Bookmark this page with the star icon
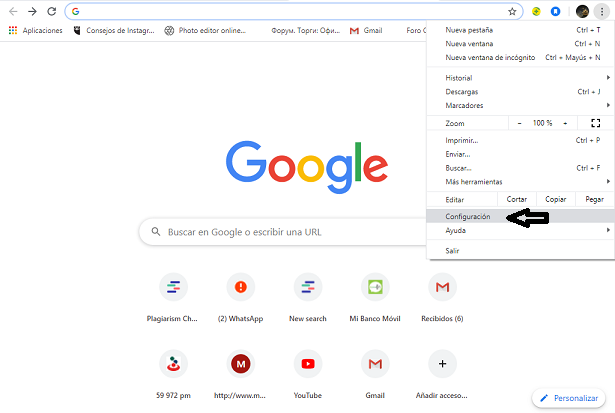 pyautogui.click(x=512, y=11)
